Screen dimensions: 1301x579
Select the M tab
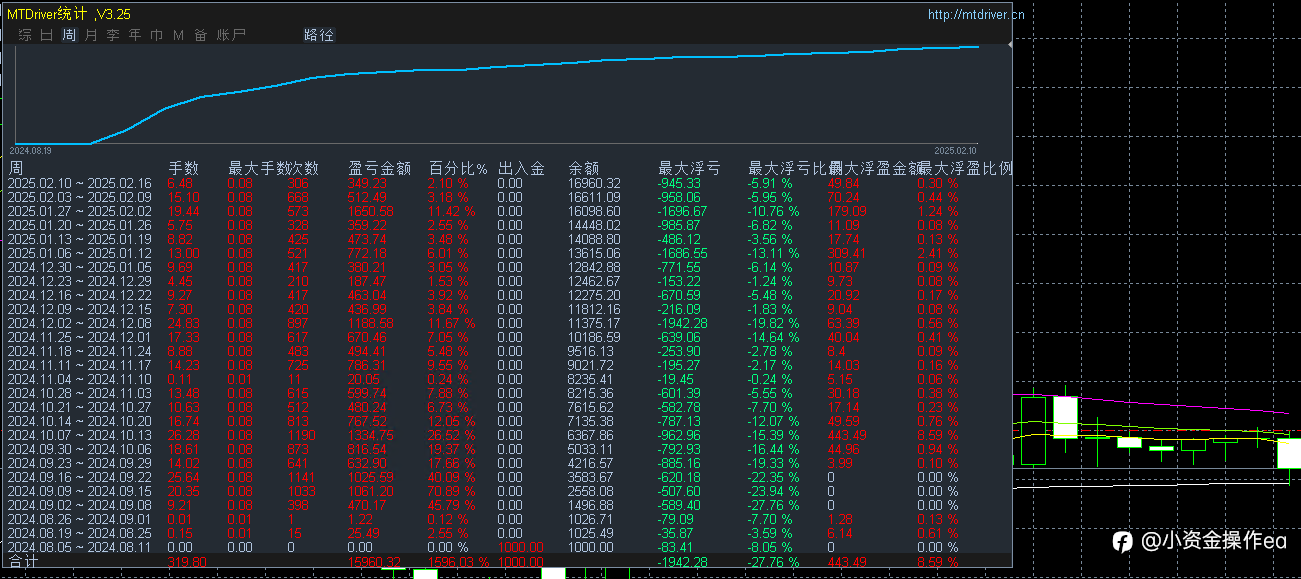(x=178, y=35)
